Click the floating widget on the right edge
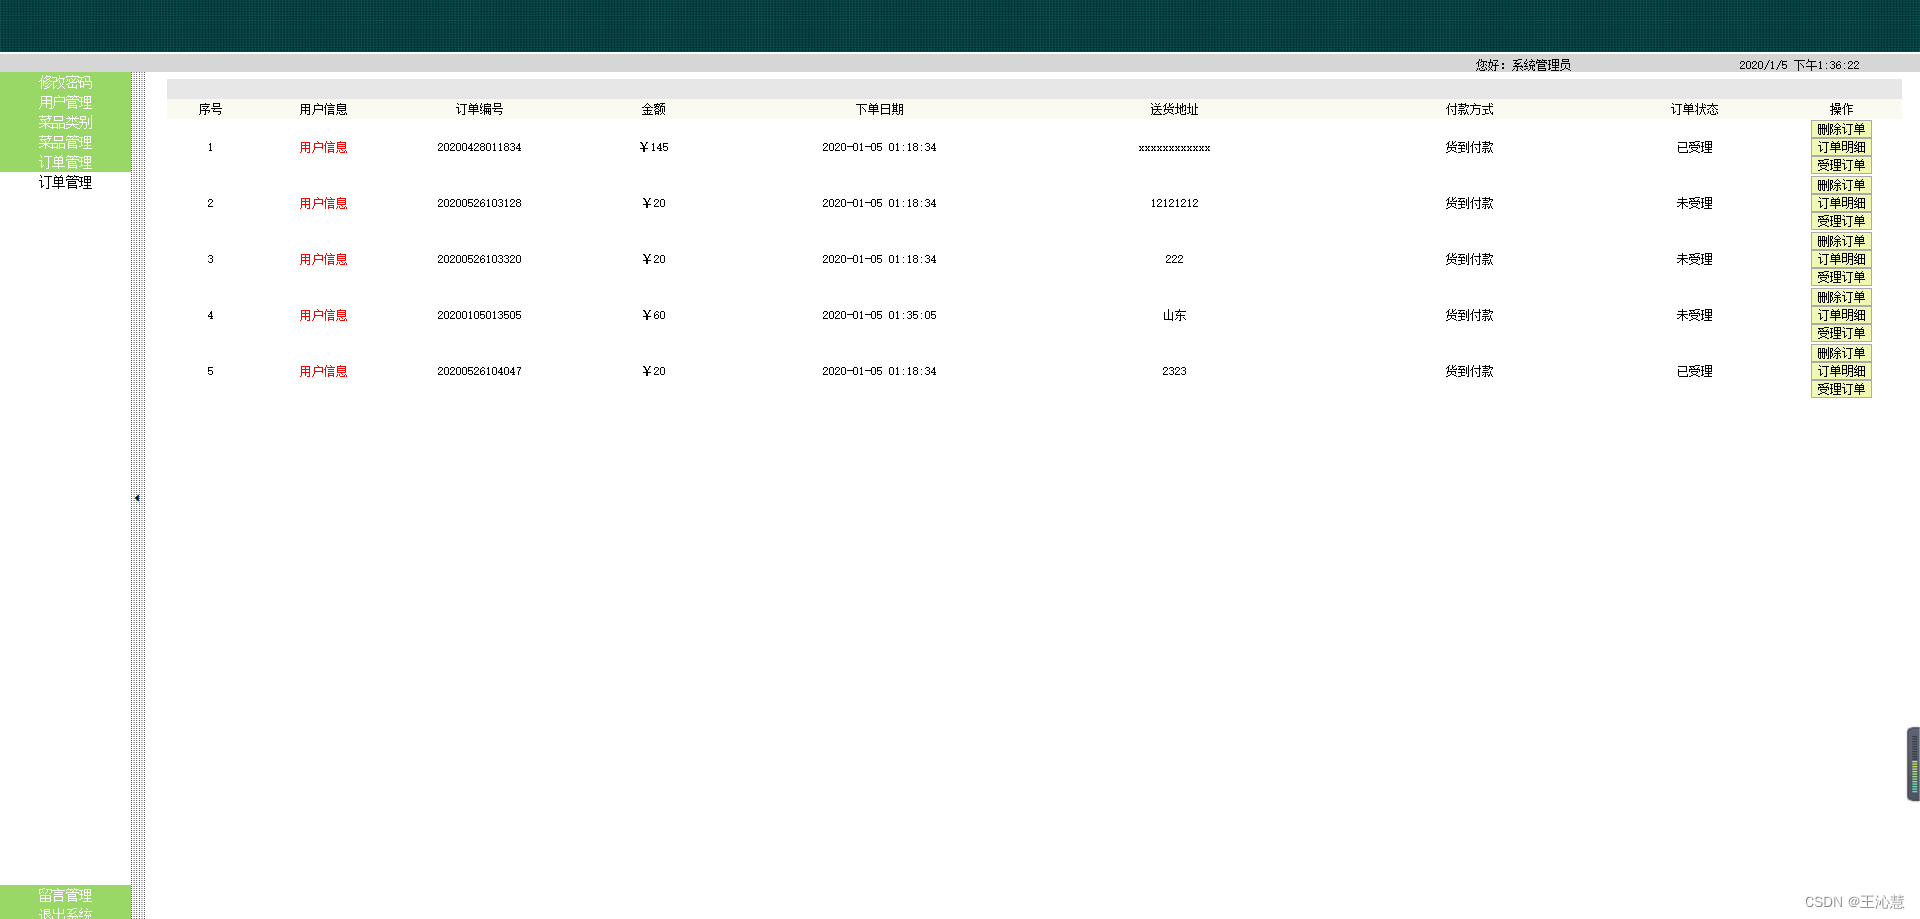The height and width of the screenshot is (919, 1920). coord(1913,764)
